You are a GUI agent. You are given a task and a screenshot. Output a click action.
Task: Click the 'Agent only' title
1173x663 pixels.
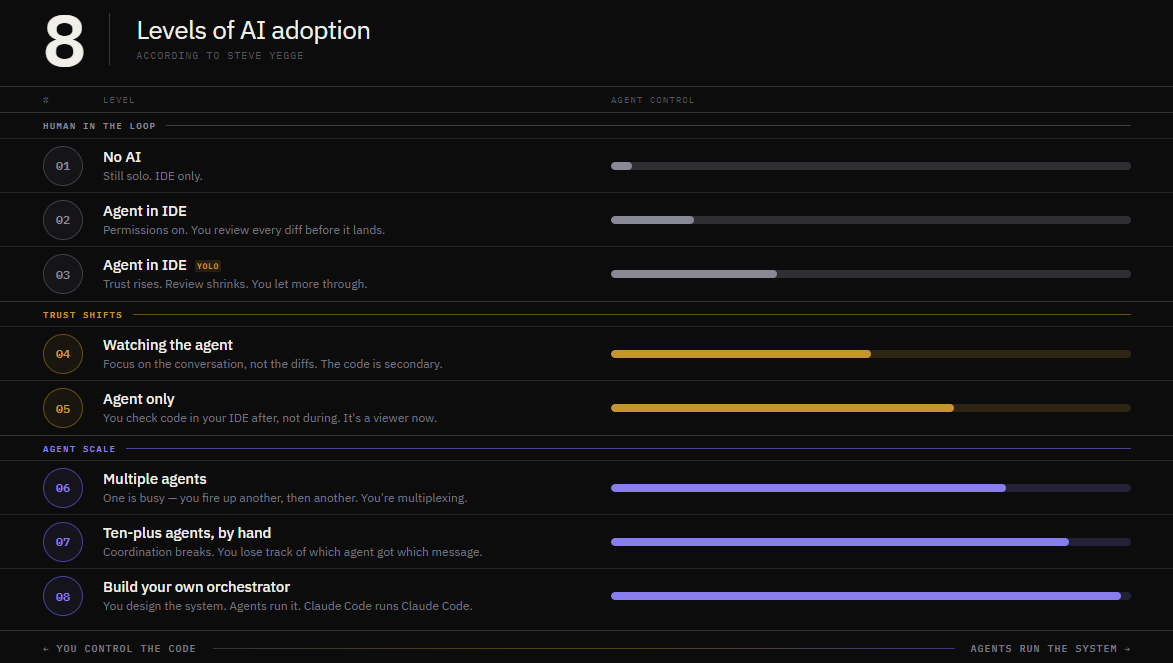pos(138,399)
